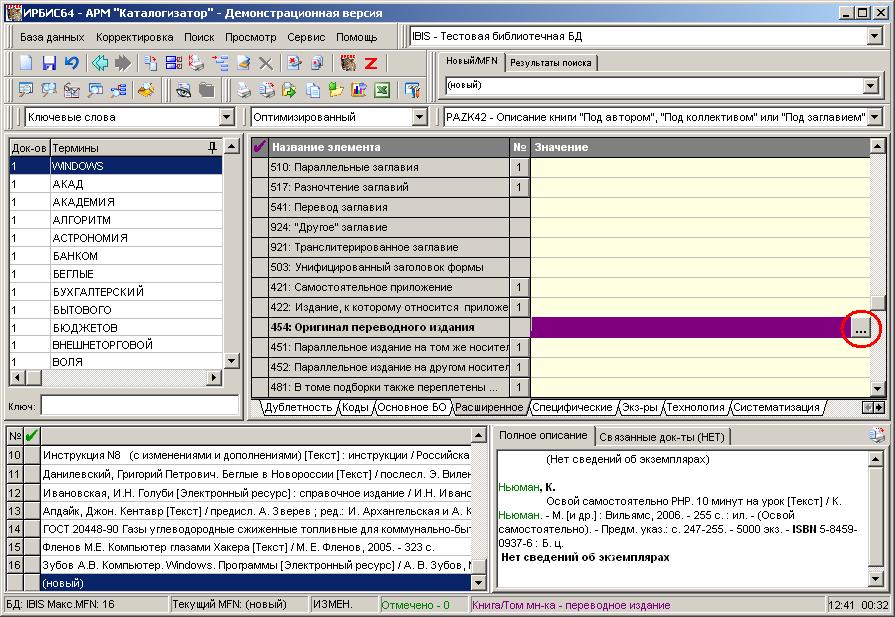
Task: Click the colored bar chart statistics icon
Action: point(359,90)
